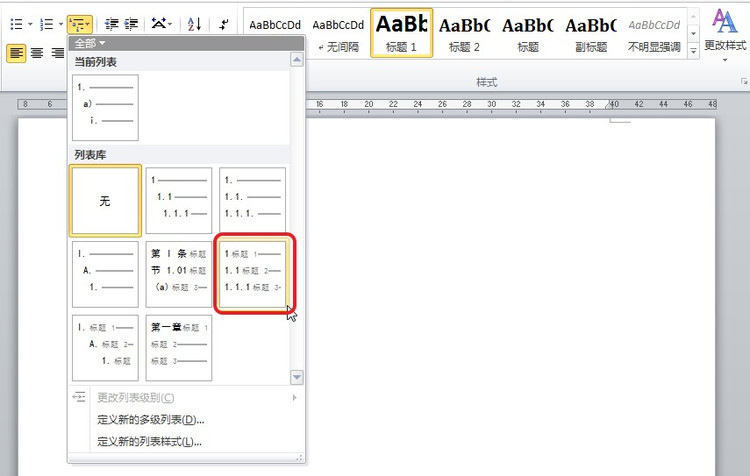The image size is (750, 476).
Task: Apply the 标题 2 style
Action: (x=464, y=33)
